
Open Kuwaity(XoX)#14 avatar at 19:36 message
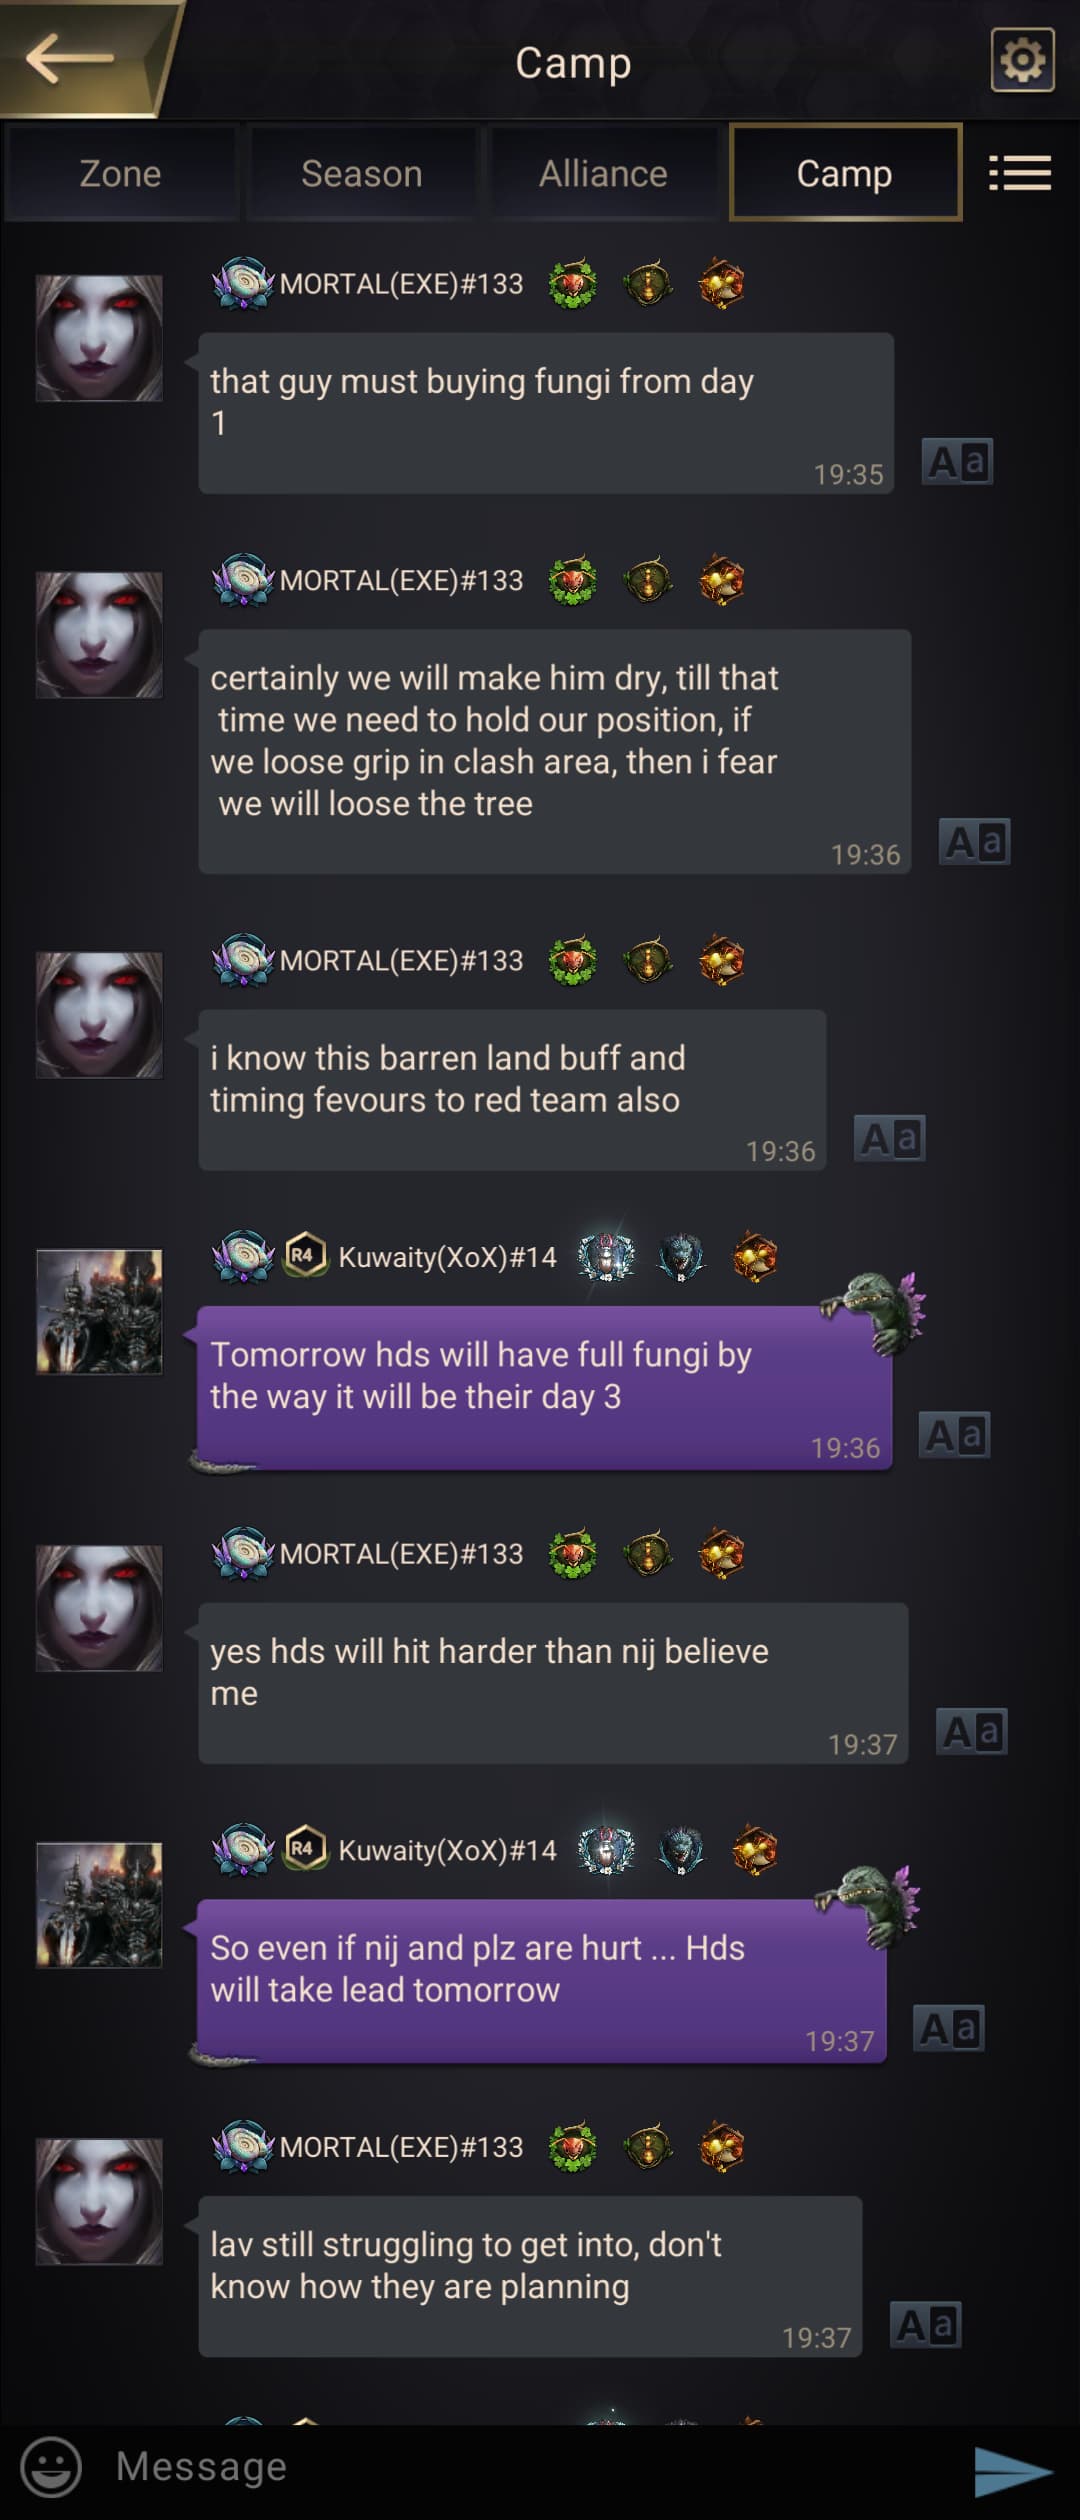(x=99, y=1311)
